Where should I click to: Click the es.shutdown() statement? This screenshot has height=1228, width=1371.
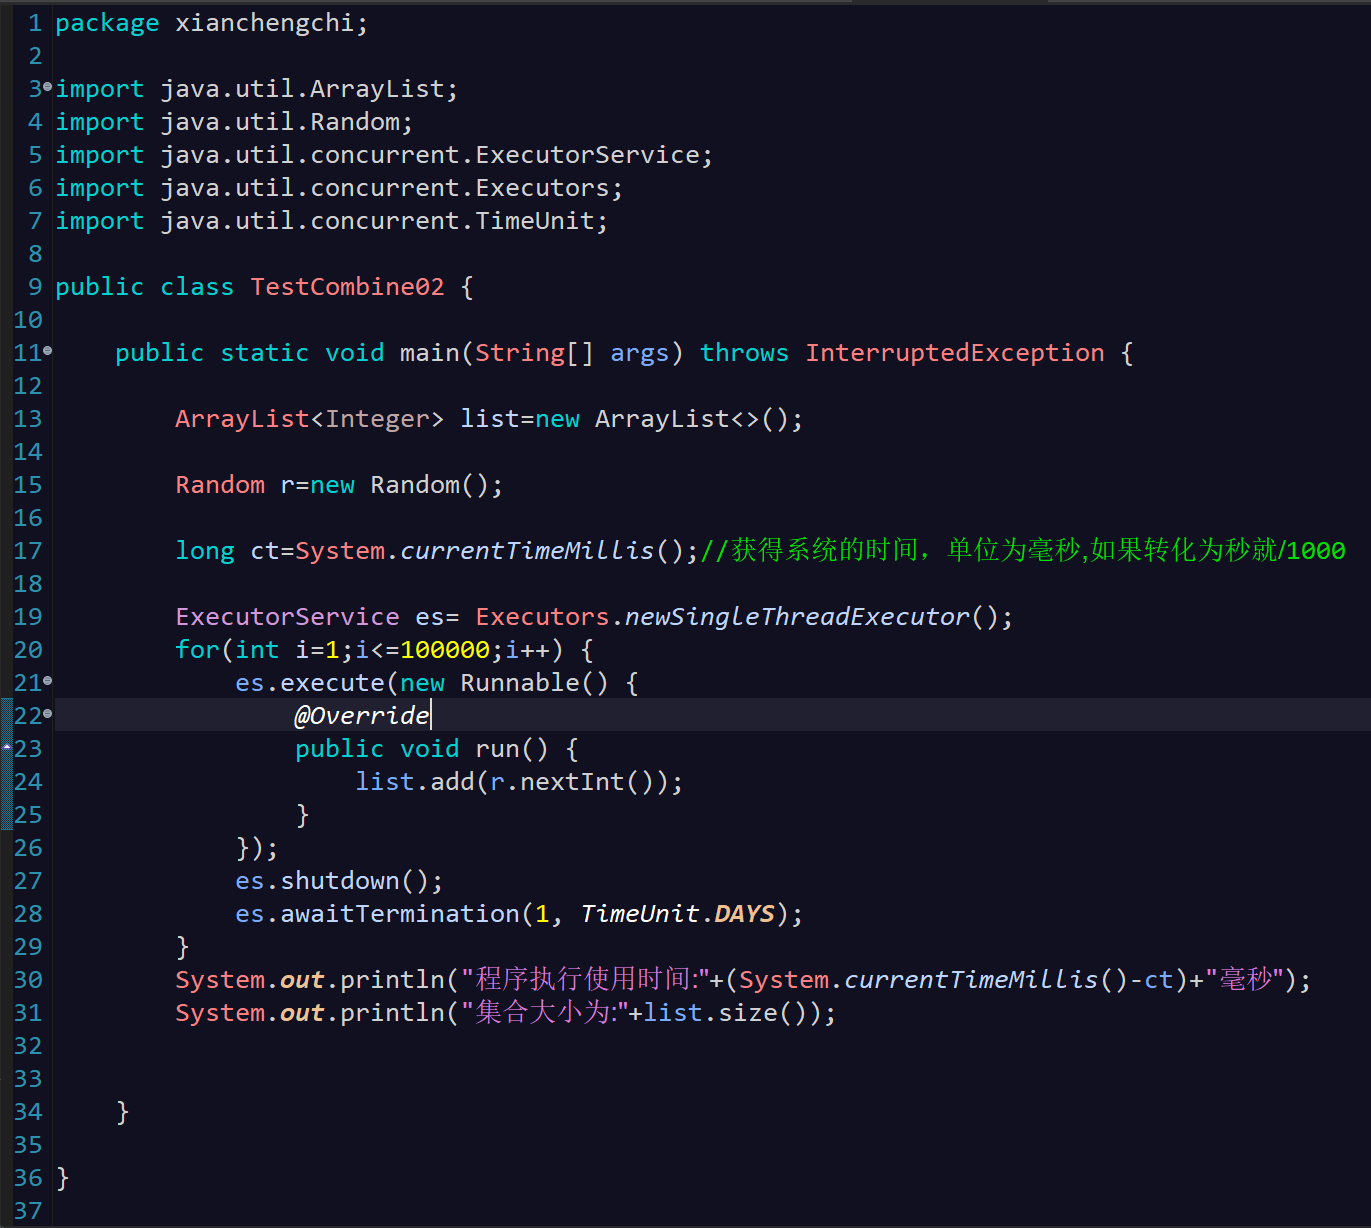click(x=338, y=881)
